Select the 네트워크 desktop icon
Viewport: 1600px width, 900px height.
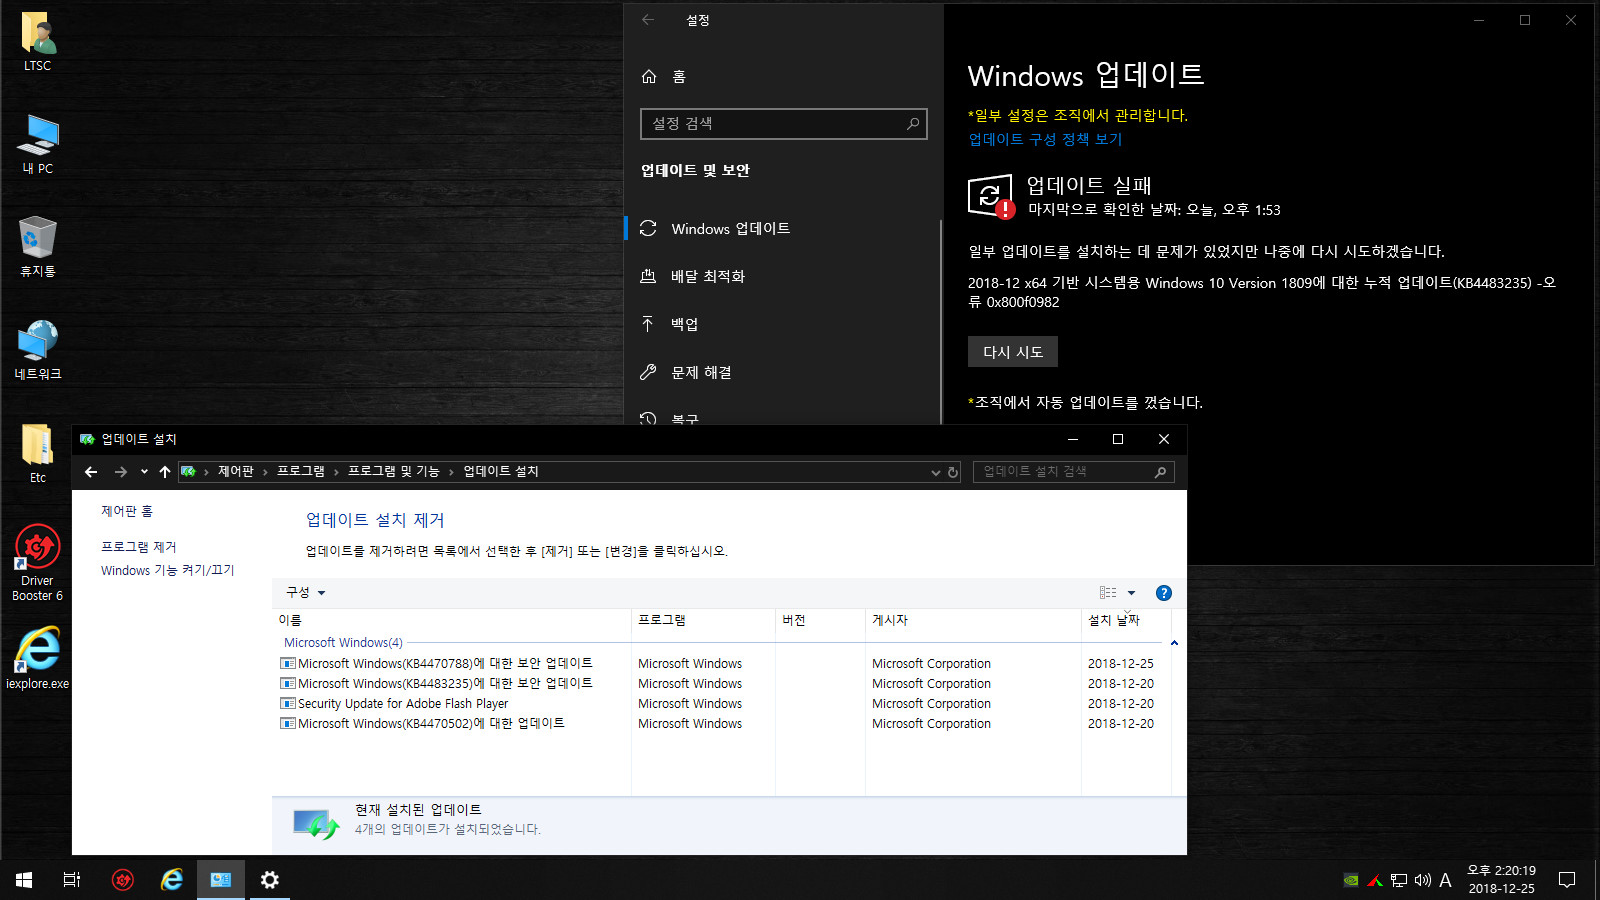tap(38, 350)
